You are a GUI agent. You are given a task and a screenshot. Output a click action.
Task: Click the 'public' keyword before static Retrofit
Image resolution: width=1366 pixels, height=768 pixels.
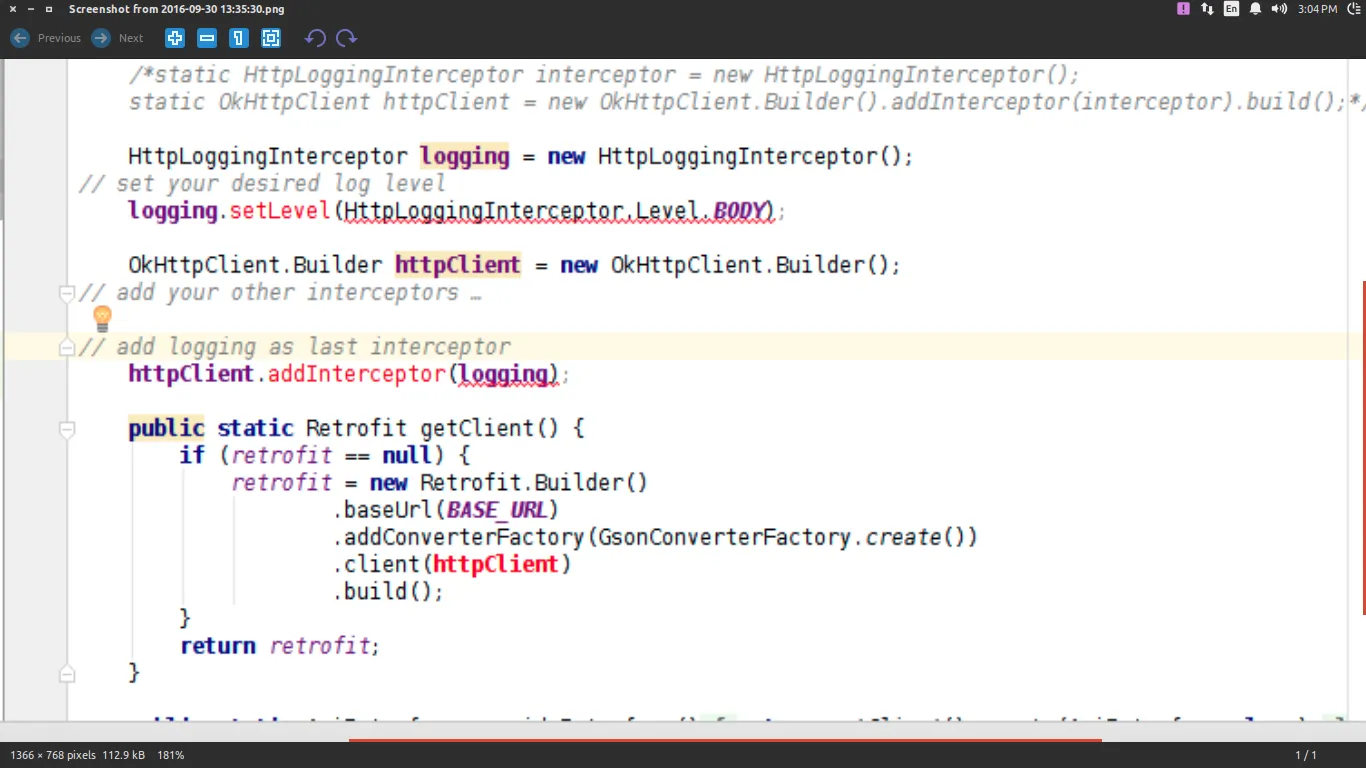tap(166, 429)
